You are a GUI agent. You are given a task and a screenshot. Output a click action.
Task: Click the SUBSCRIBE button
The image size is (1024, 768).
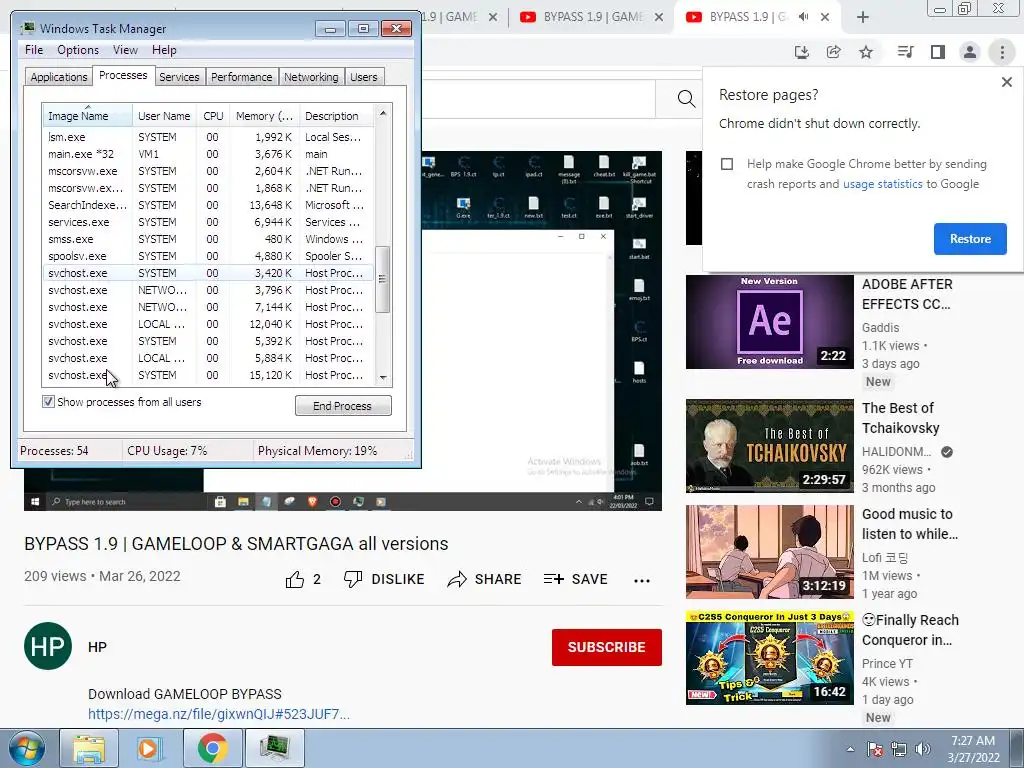tap(606, 647)
